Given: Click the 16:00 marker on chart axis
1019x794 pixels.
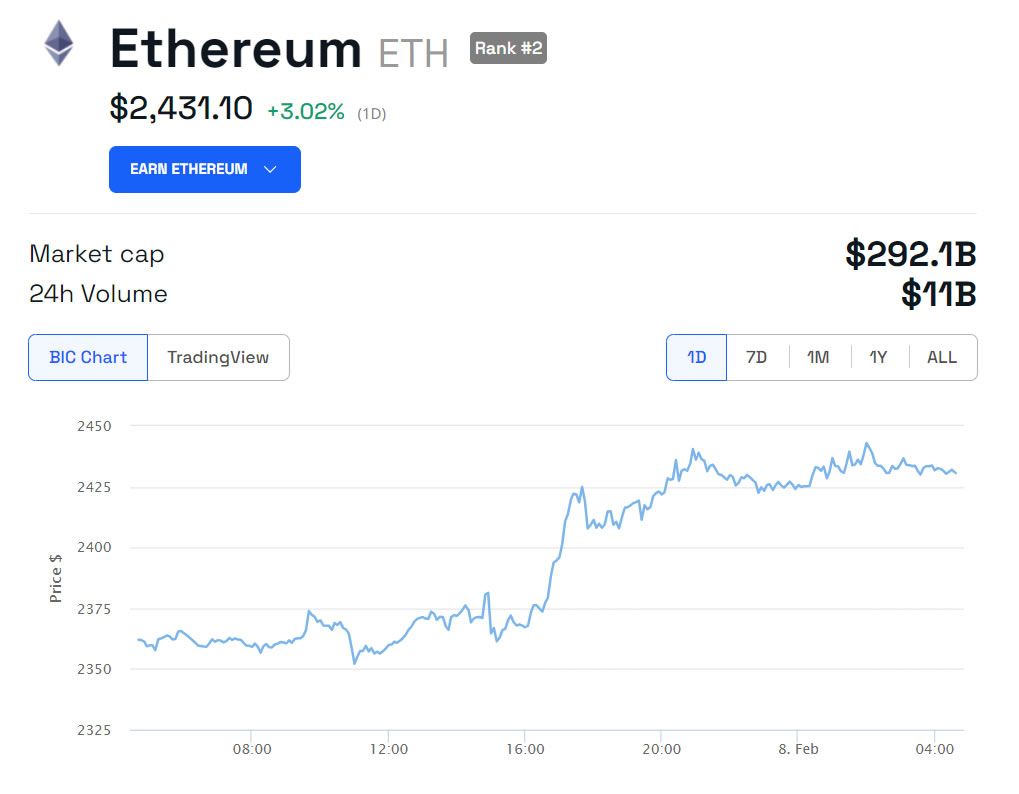Looking at the screenshot, I should click(525, 749).
